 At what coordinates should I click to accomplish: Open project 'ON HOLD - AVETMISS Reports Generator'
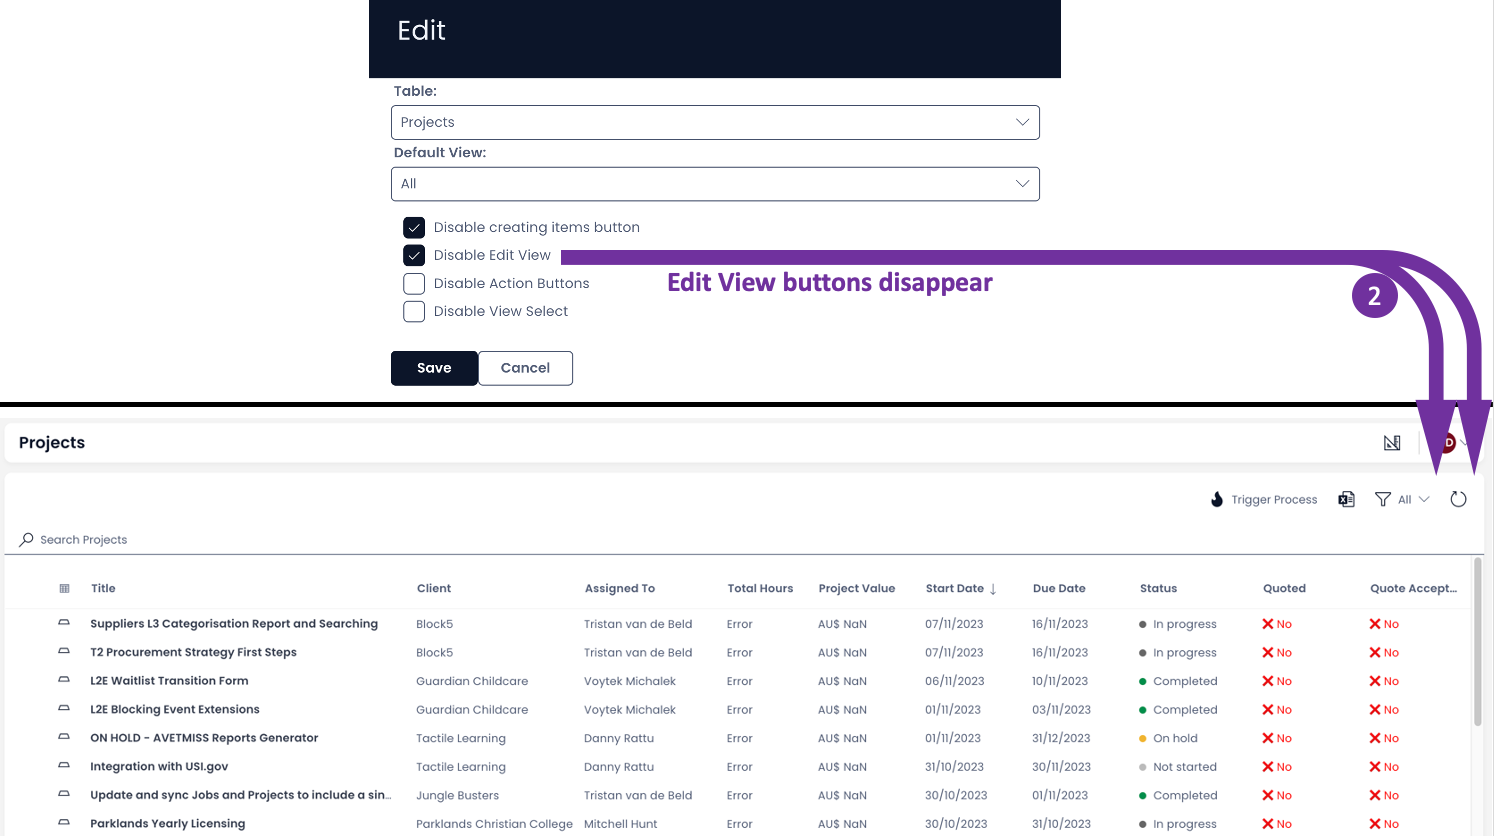204,738
